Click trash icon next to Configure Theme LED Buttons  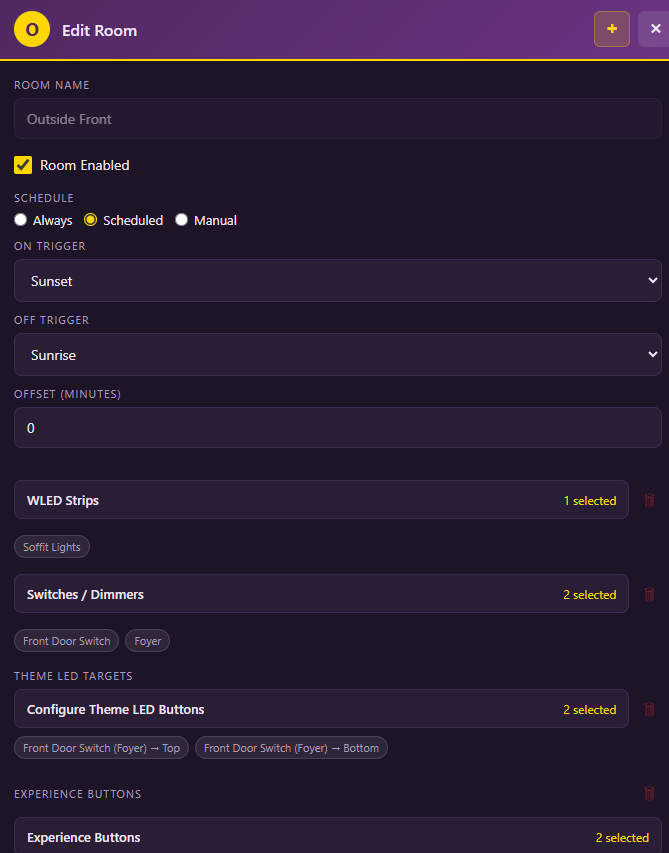(x=649, y=709)
